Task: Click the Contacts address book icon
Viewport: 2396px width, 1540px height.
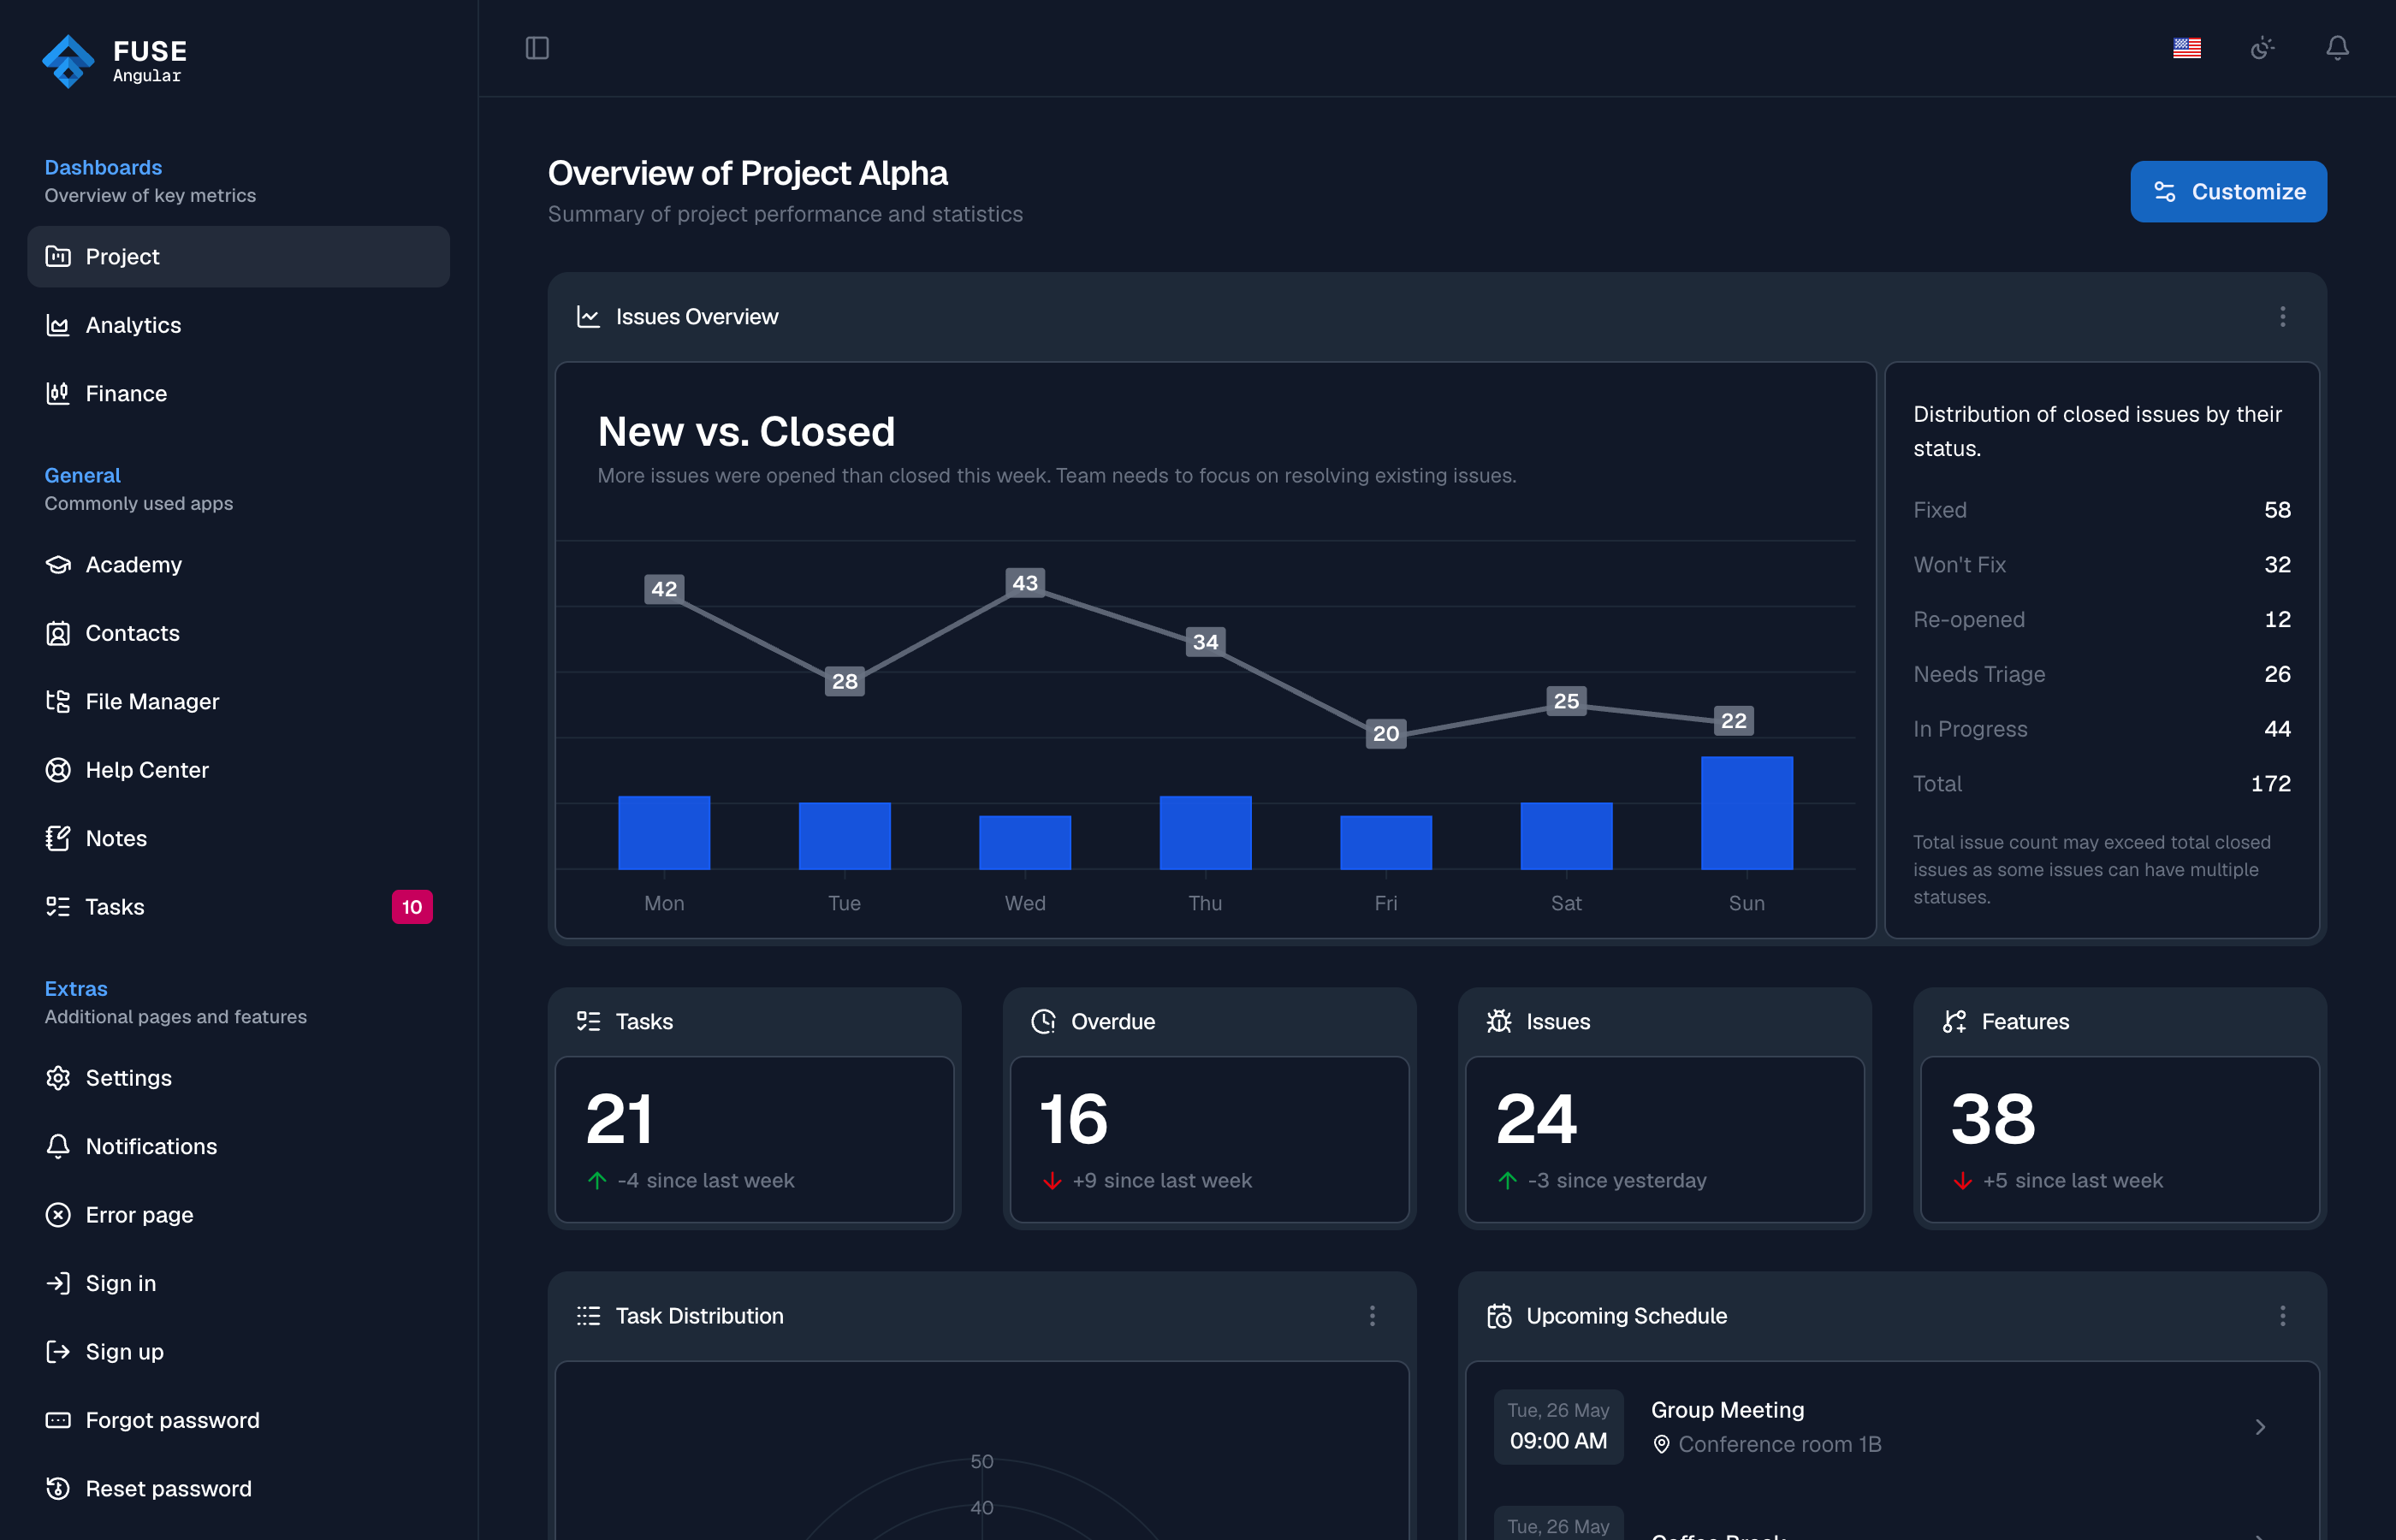Action: tap(58, 633)
